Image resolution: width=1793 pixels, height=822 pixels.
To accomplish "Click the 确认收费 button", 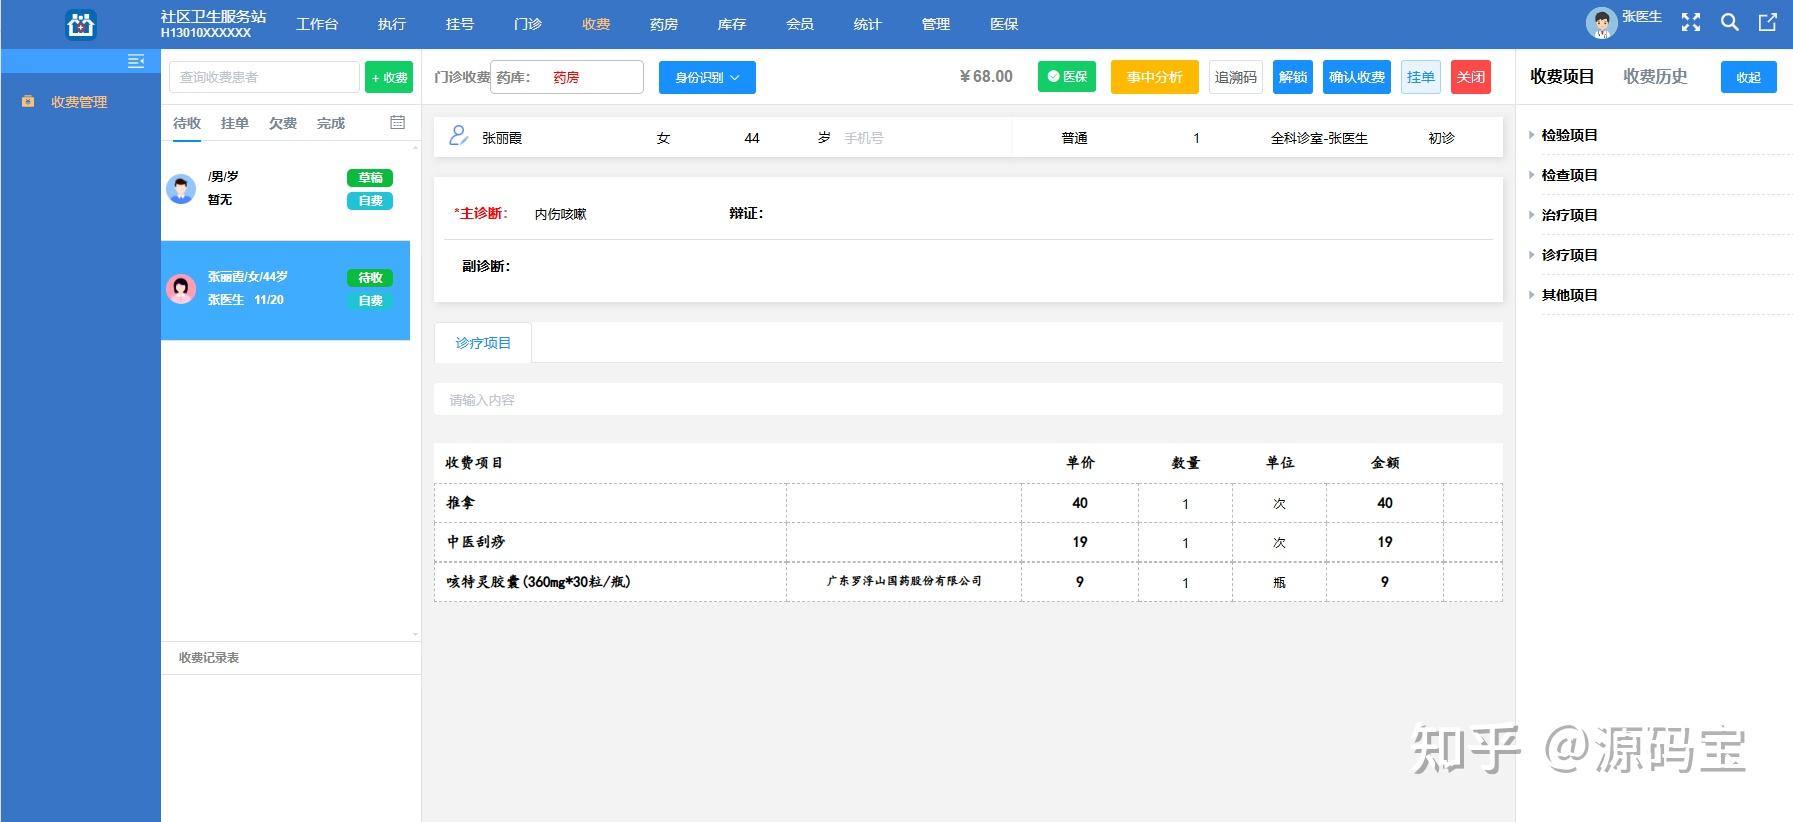I will (x=1357, y=77).
